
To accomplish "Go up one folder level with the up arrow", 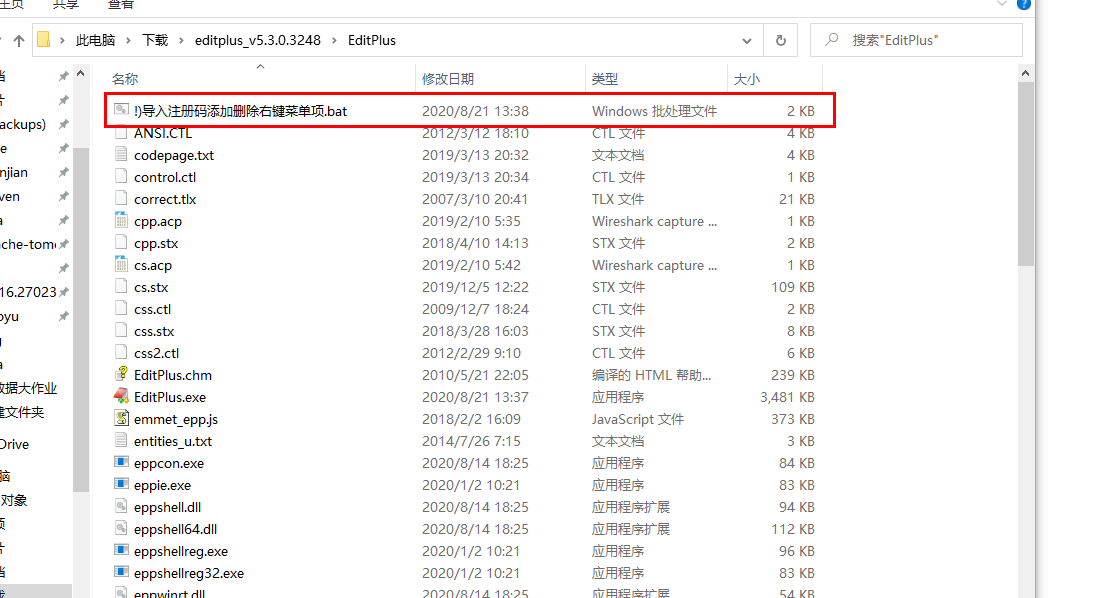I will tap(19, 41).
